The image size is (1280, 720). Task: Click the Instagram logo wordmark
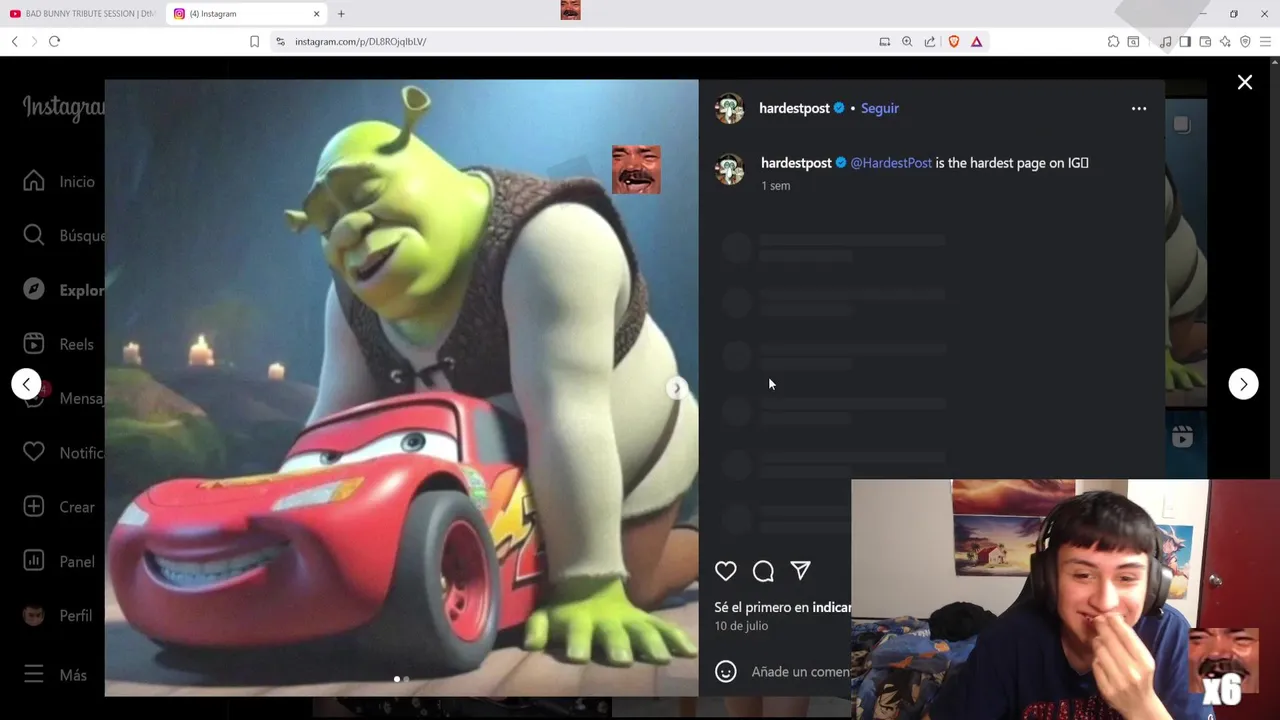click(x=63, y=107)
